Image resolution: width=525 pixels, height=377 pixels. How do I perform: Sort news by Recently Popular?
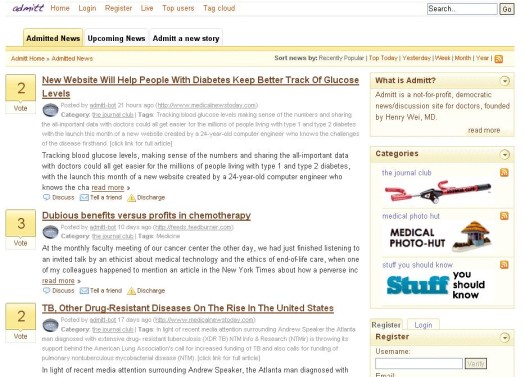pyautogui.click(x=341, y=58)
